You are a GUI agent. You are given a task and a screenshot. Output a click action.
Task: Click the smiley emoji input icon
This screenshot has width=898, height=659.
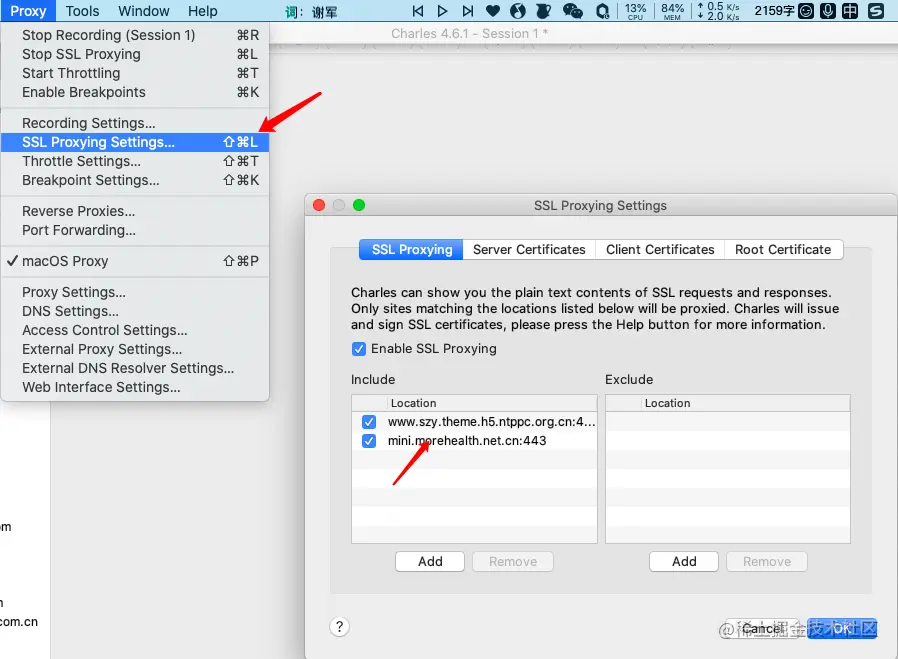pyautogui.click(x=806, y=11)
